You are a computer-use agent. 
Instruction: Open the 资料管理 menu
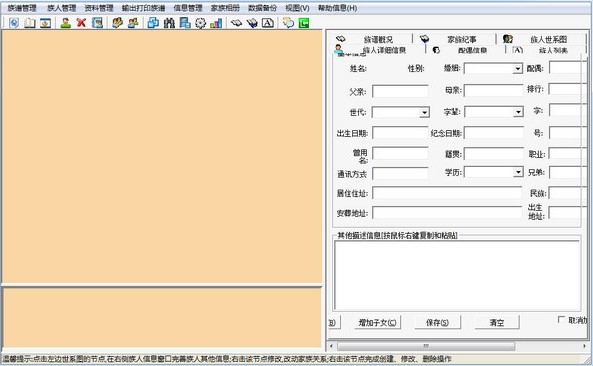[x=99, y=8]
